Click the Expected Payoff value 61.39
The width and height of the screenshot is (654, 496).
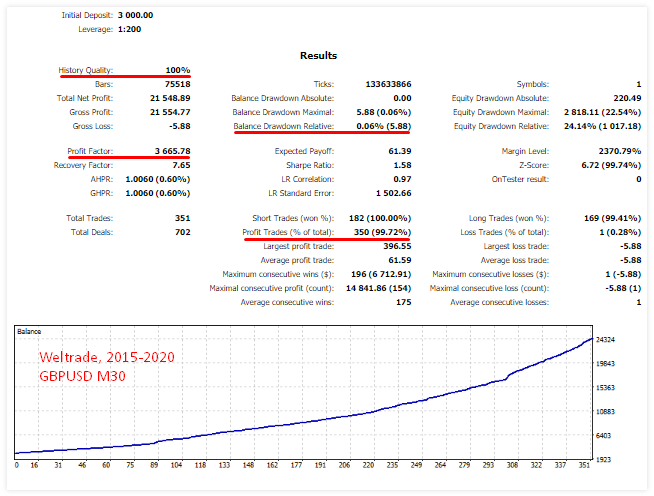(400, 151)
